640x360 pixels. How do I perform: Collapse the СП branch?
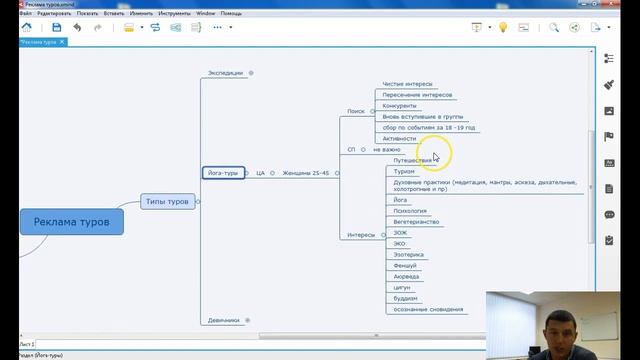pos(363,150)
